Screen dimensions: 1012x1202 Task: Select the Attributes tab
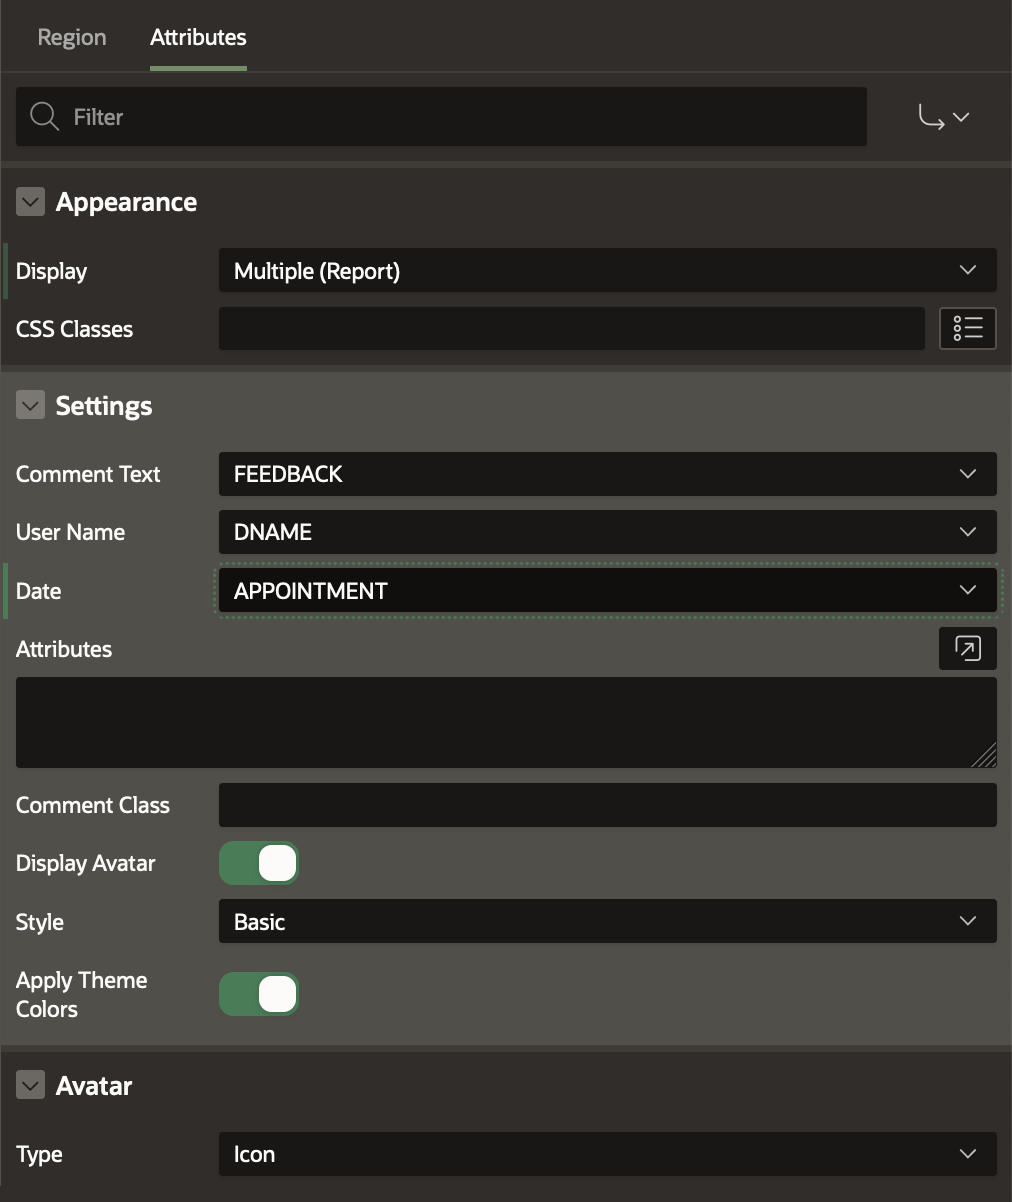point(198,38)
